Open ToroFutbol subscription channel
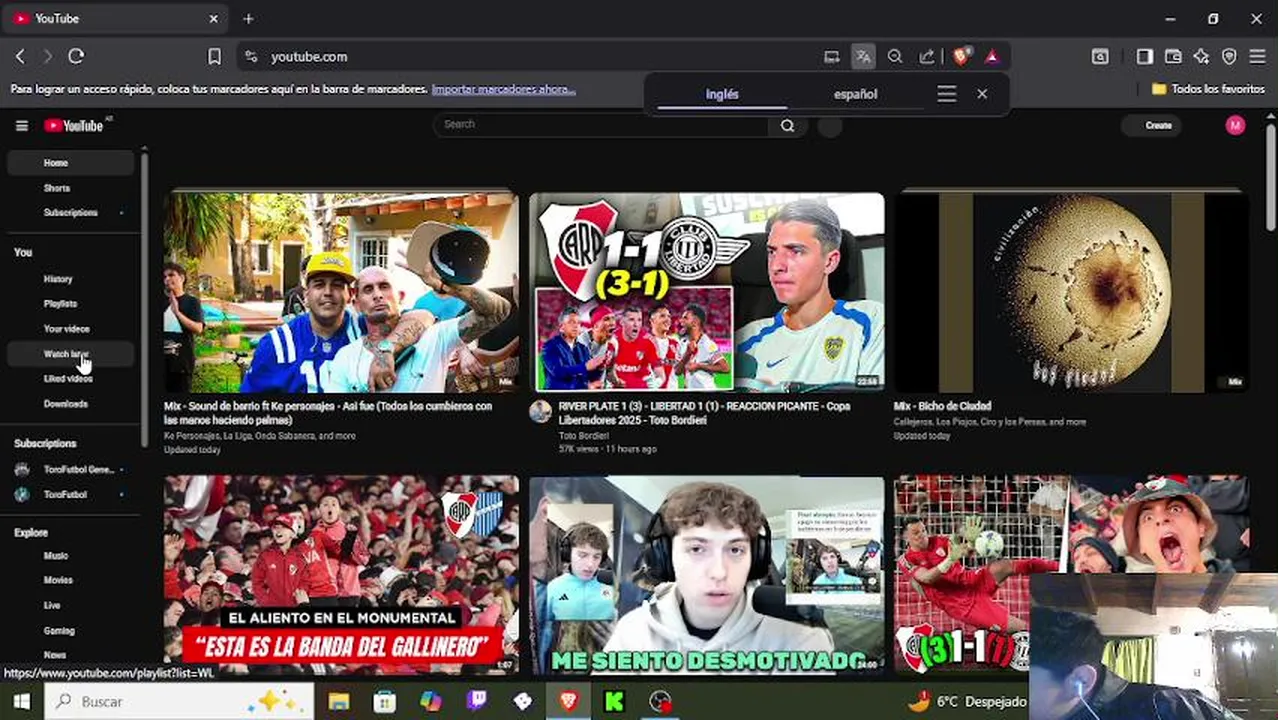 click(x=70, y=494)
